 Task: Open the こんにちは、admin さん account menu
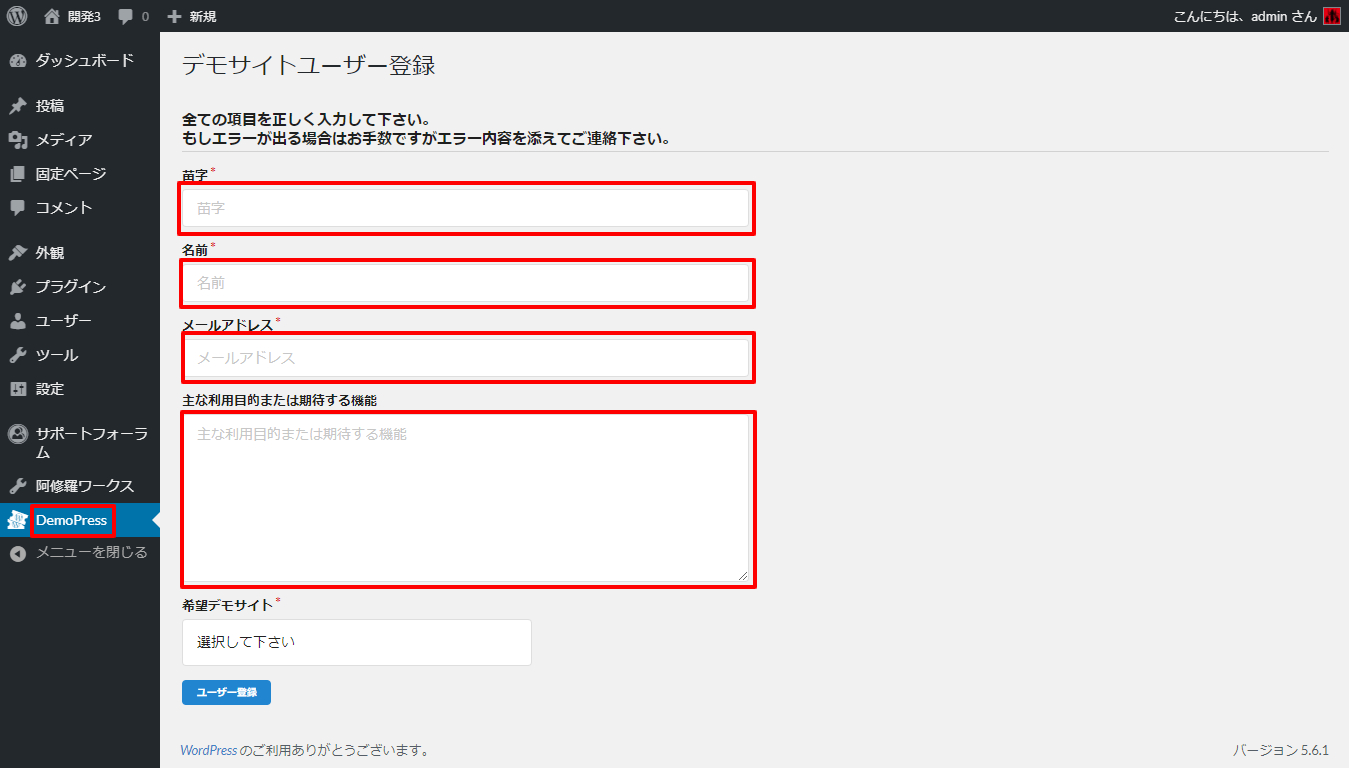click(x=1256, y=16)
